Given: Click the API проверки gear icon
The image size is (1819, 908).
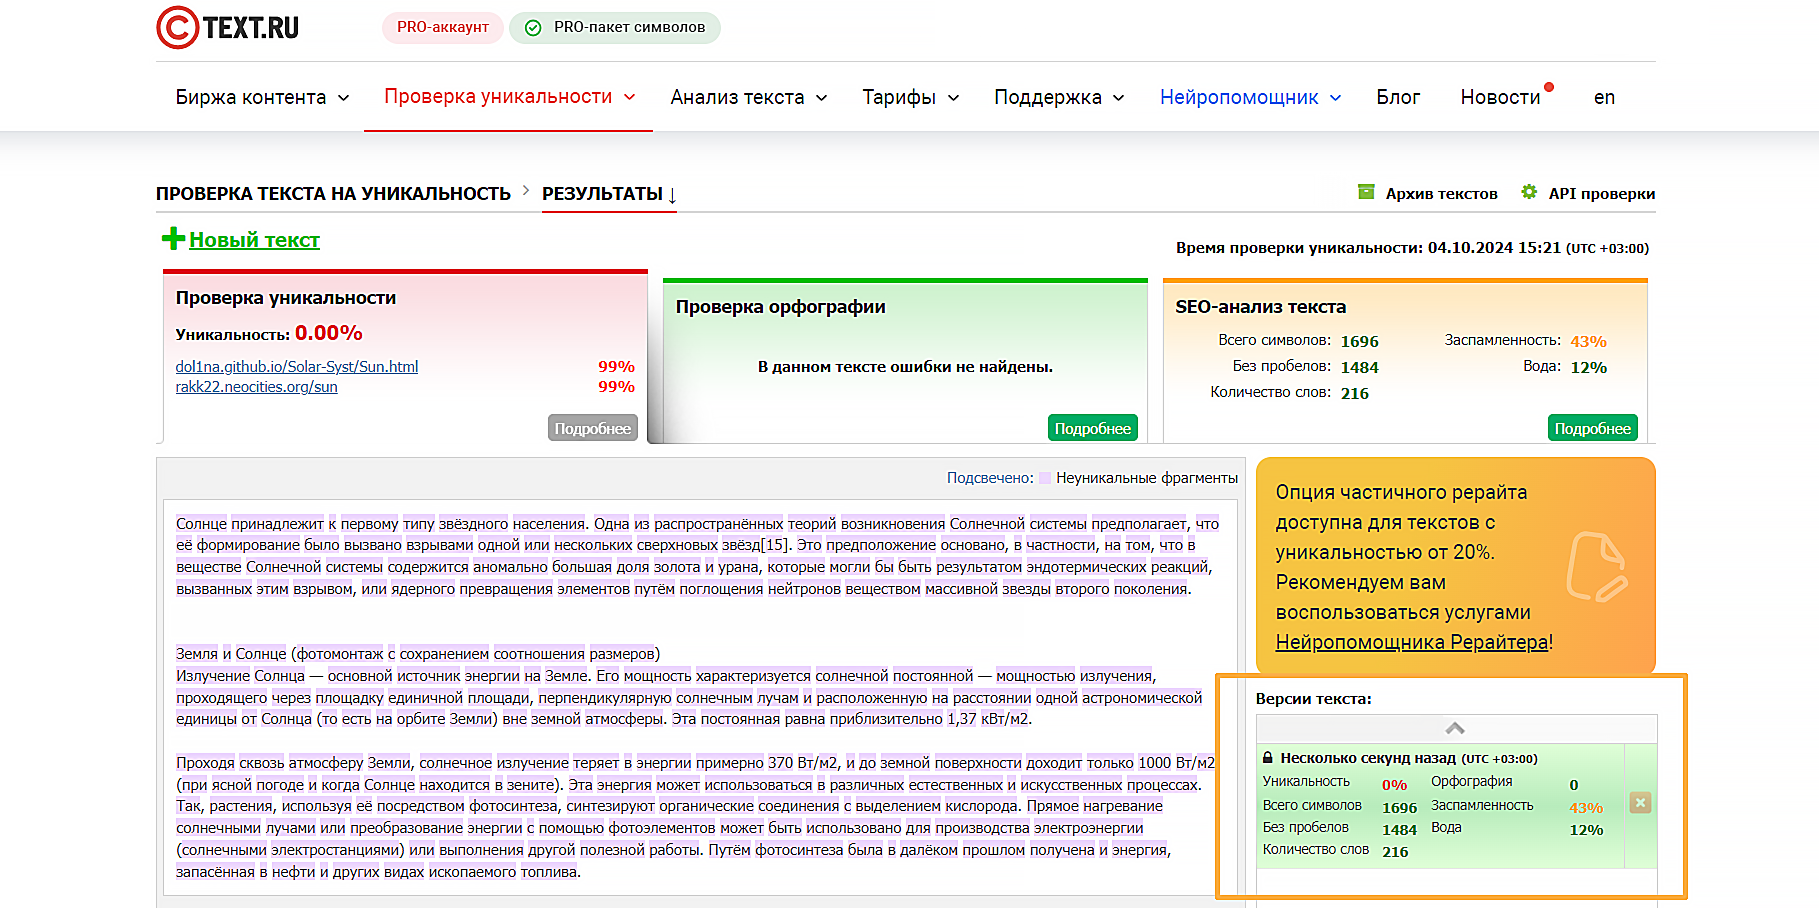Looking at the screenshot, I should (1529, 192).
